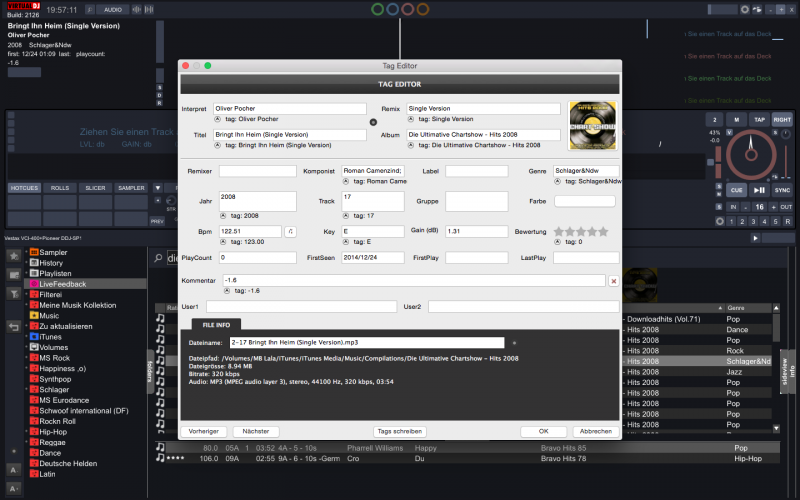This screenshot has height=500, width=800.
Task: Toggle the S button above D button
Action: (160, 88)
